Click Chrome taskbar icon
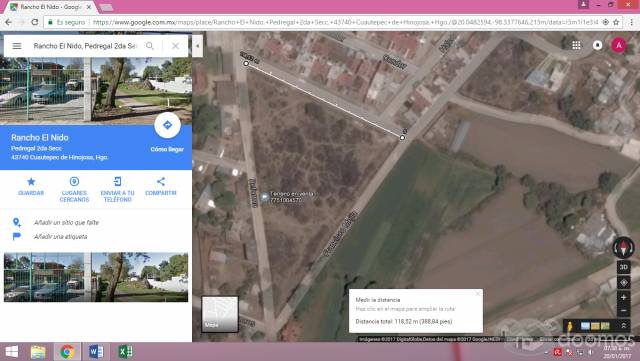The height and width of the screenshot is (361, 640). pyautogui.click(x=67, y=352)
